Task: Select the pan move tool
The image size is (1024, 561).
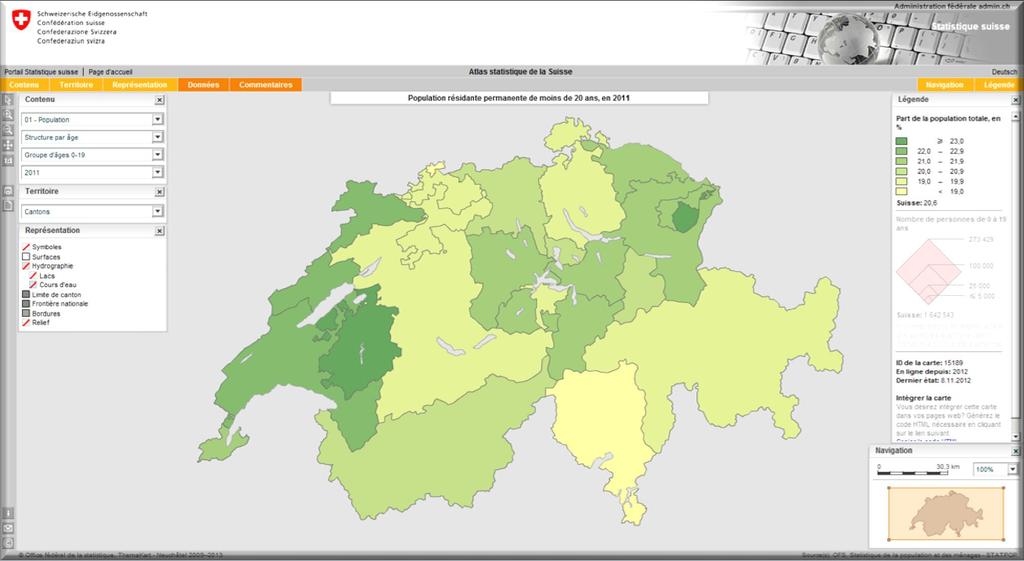Action: (x=8, y=145)
